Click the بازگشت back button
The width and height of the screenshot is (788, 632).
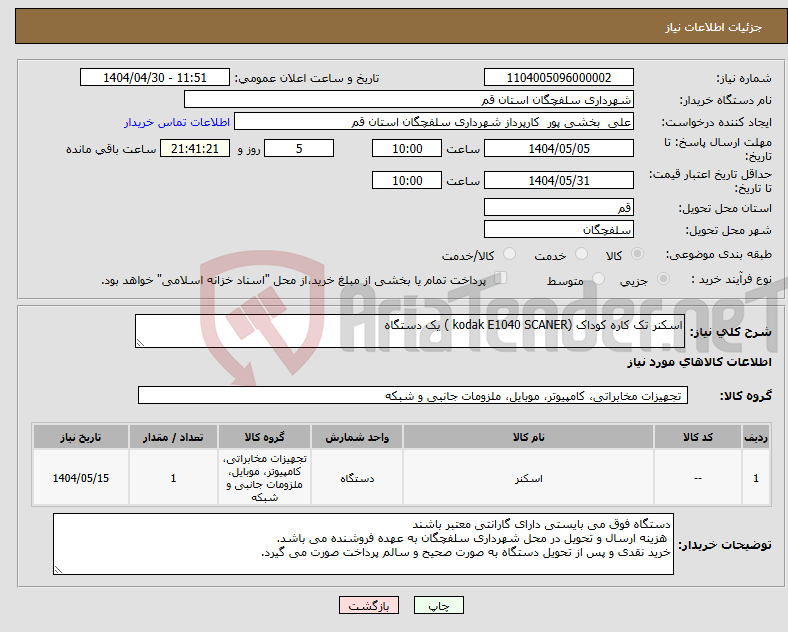(x=368, y=605)
